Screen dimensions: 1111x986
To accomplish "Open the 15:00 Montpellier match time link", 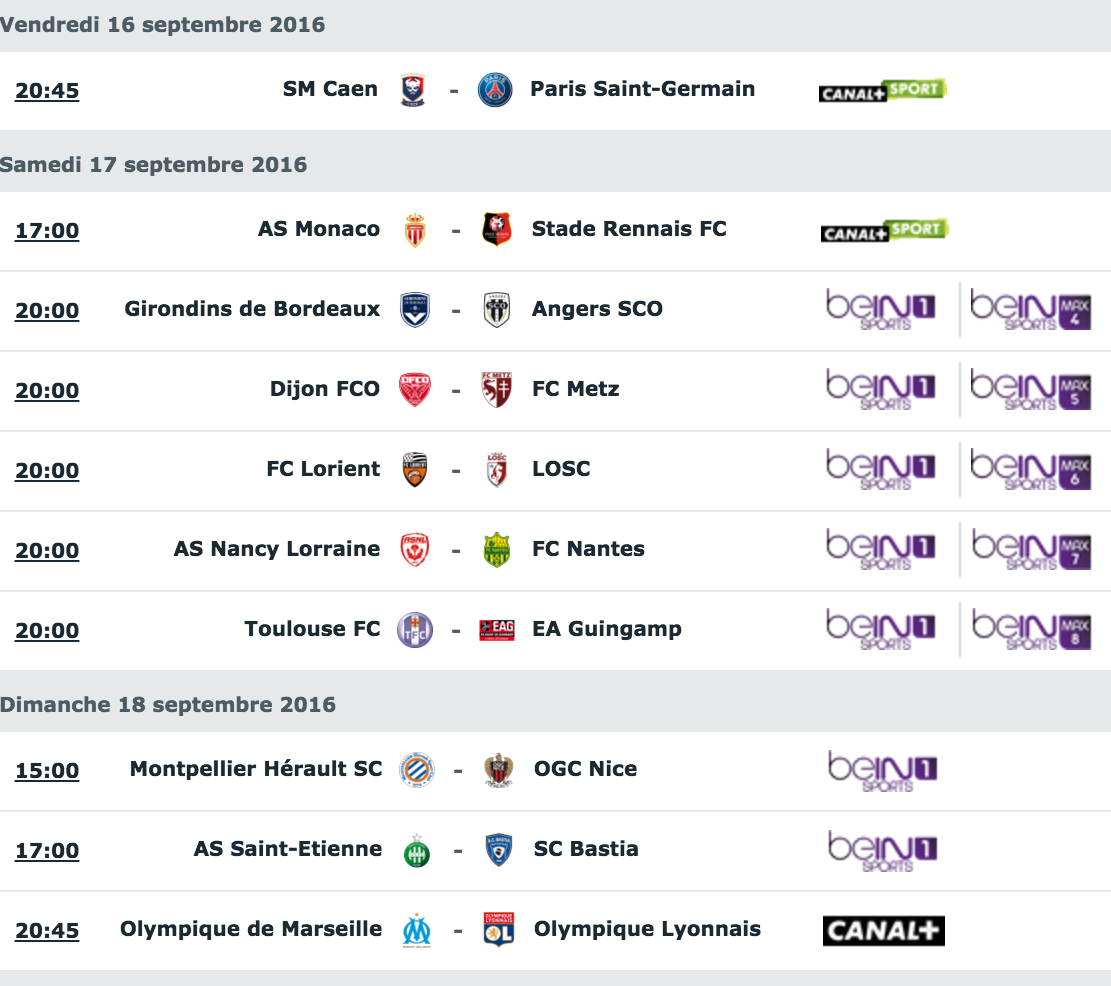I will [x=47, y=771].
